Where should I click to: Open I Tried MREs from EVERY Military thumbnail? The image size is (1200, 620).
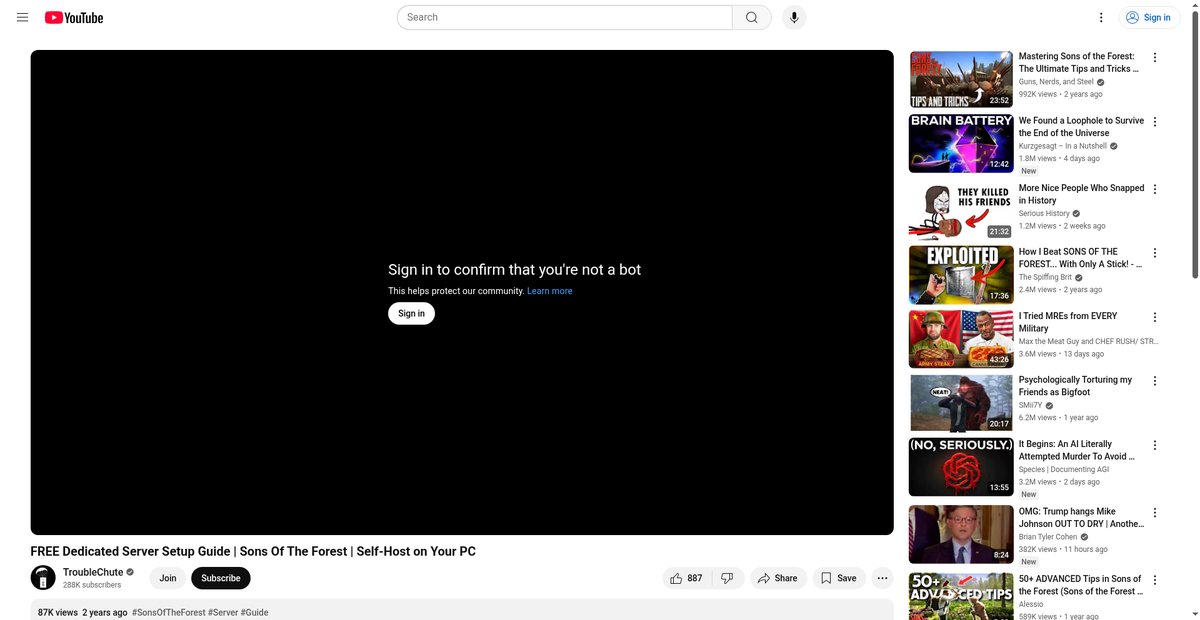pyautogui.click(x=961, y=339)
